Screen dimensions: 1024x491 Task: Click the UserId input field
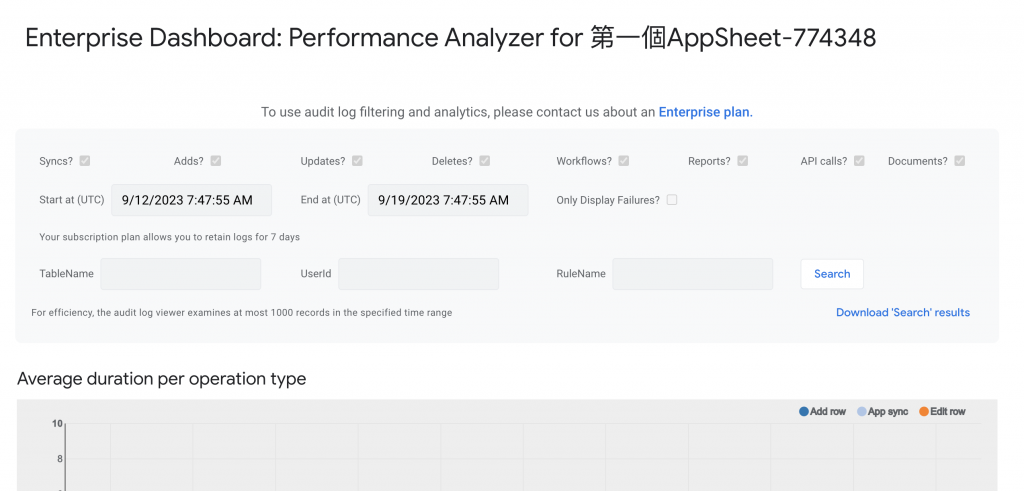[418, 274]
